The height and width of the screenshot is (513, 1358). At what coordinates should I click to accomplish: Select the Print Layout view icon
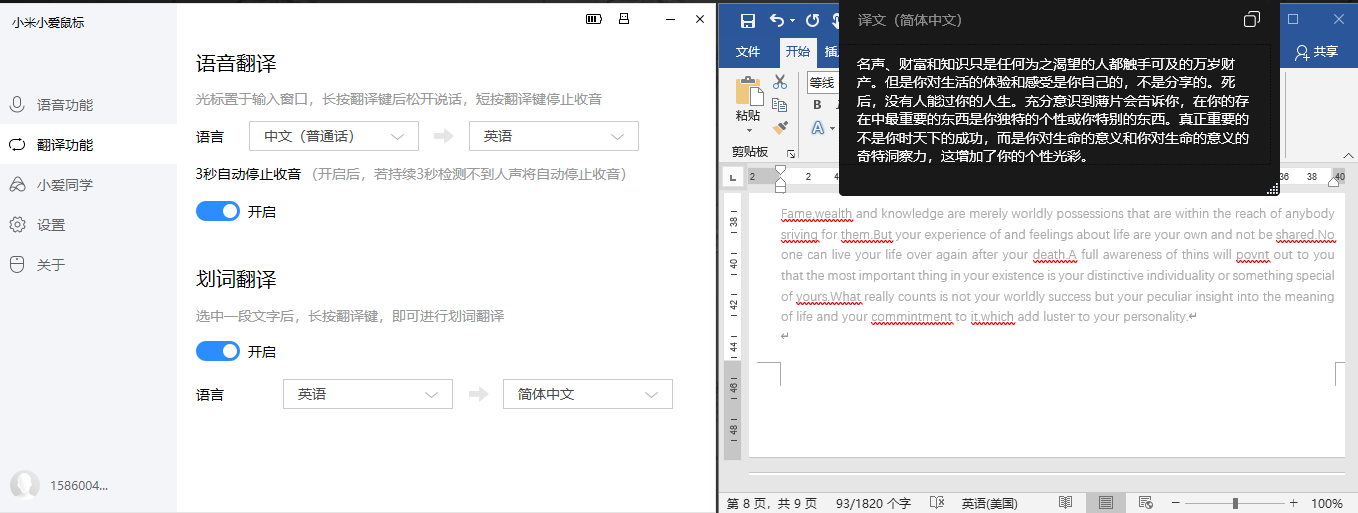[1106, 502]
